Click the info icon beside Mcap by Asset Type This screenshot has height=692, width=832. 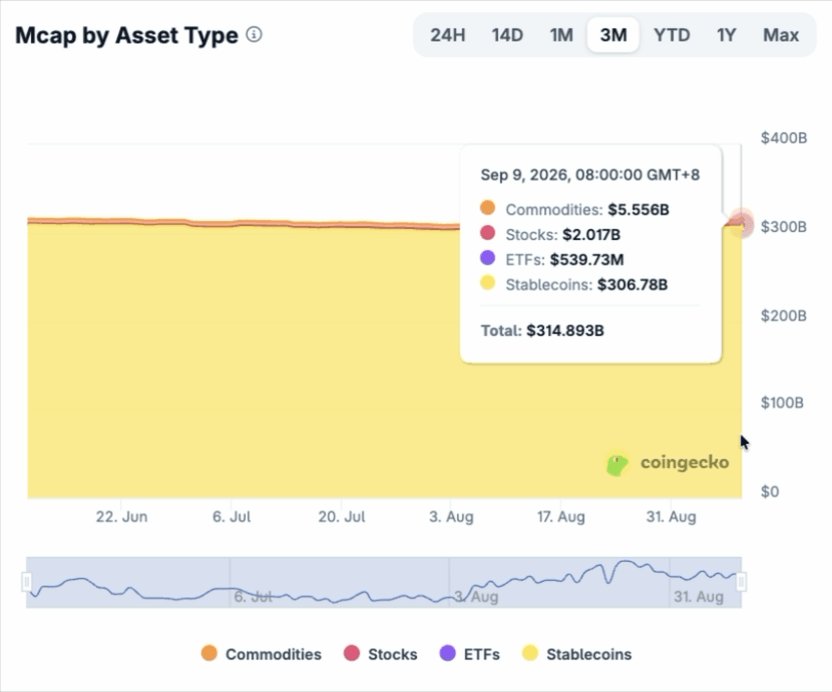click(x=254, y=35)
